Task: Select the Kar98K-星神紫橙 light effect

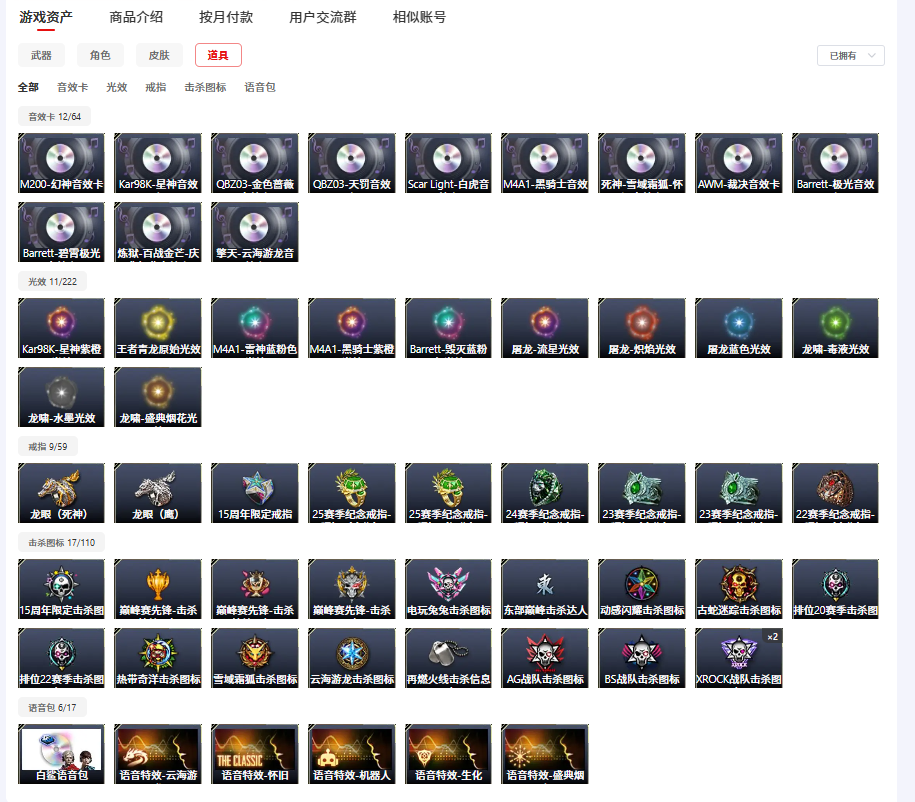Action: [x=61, y=328]
